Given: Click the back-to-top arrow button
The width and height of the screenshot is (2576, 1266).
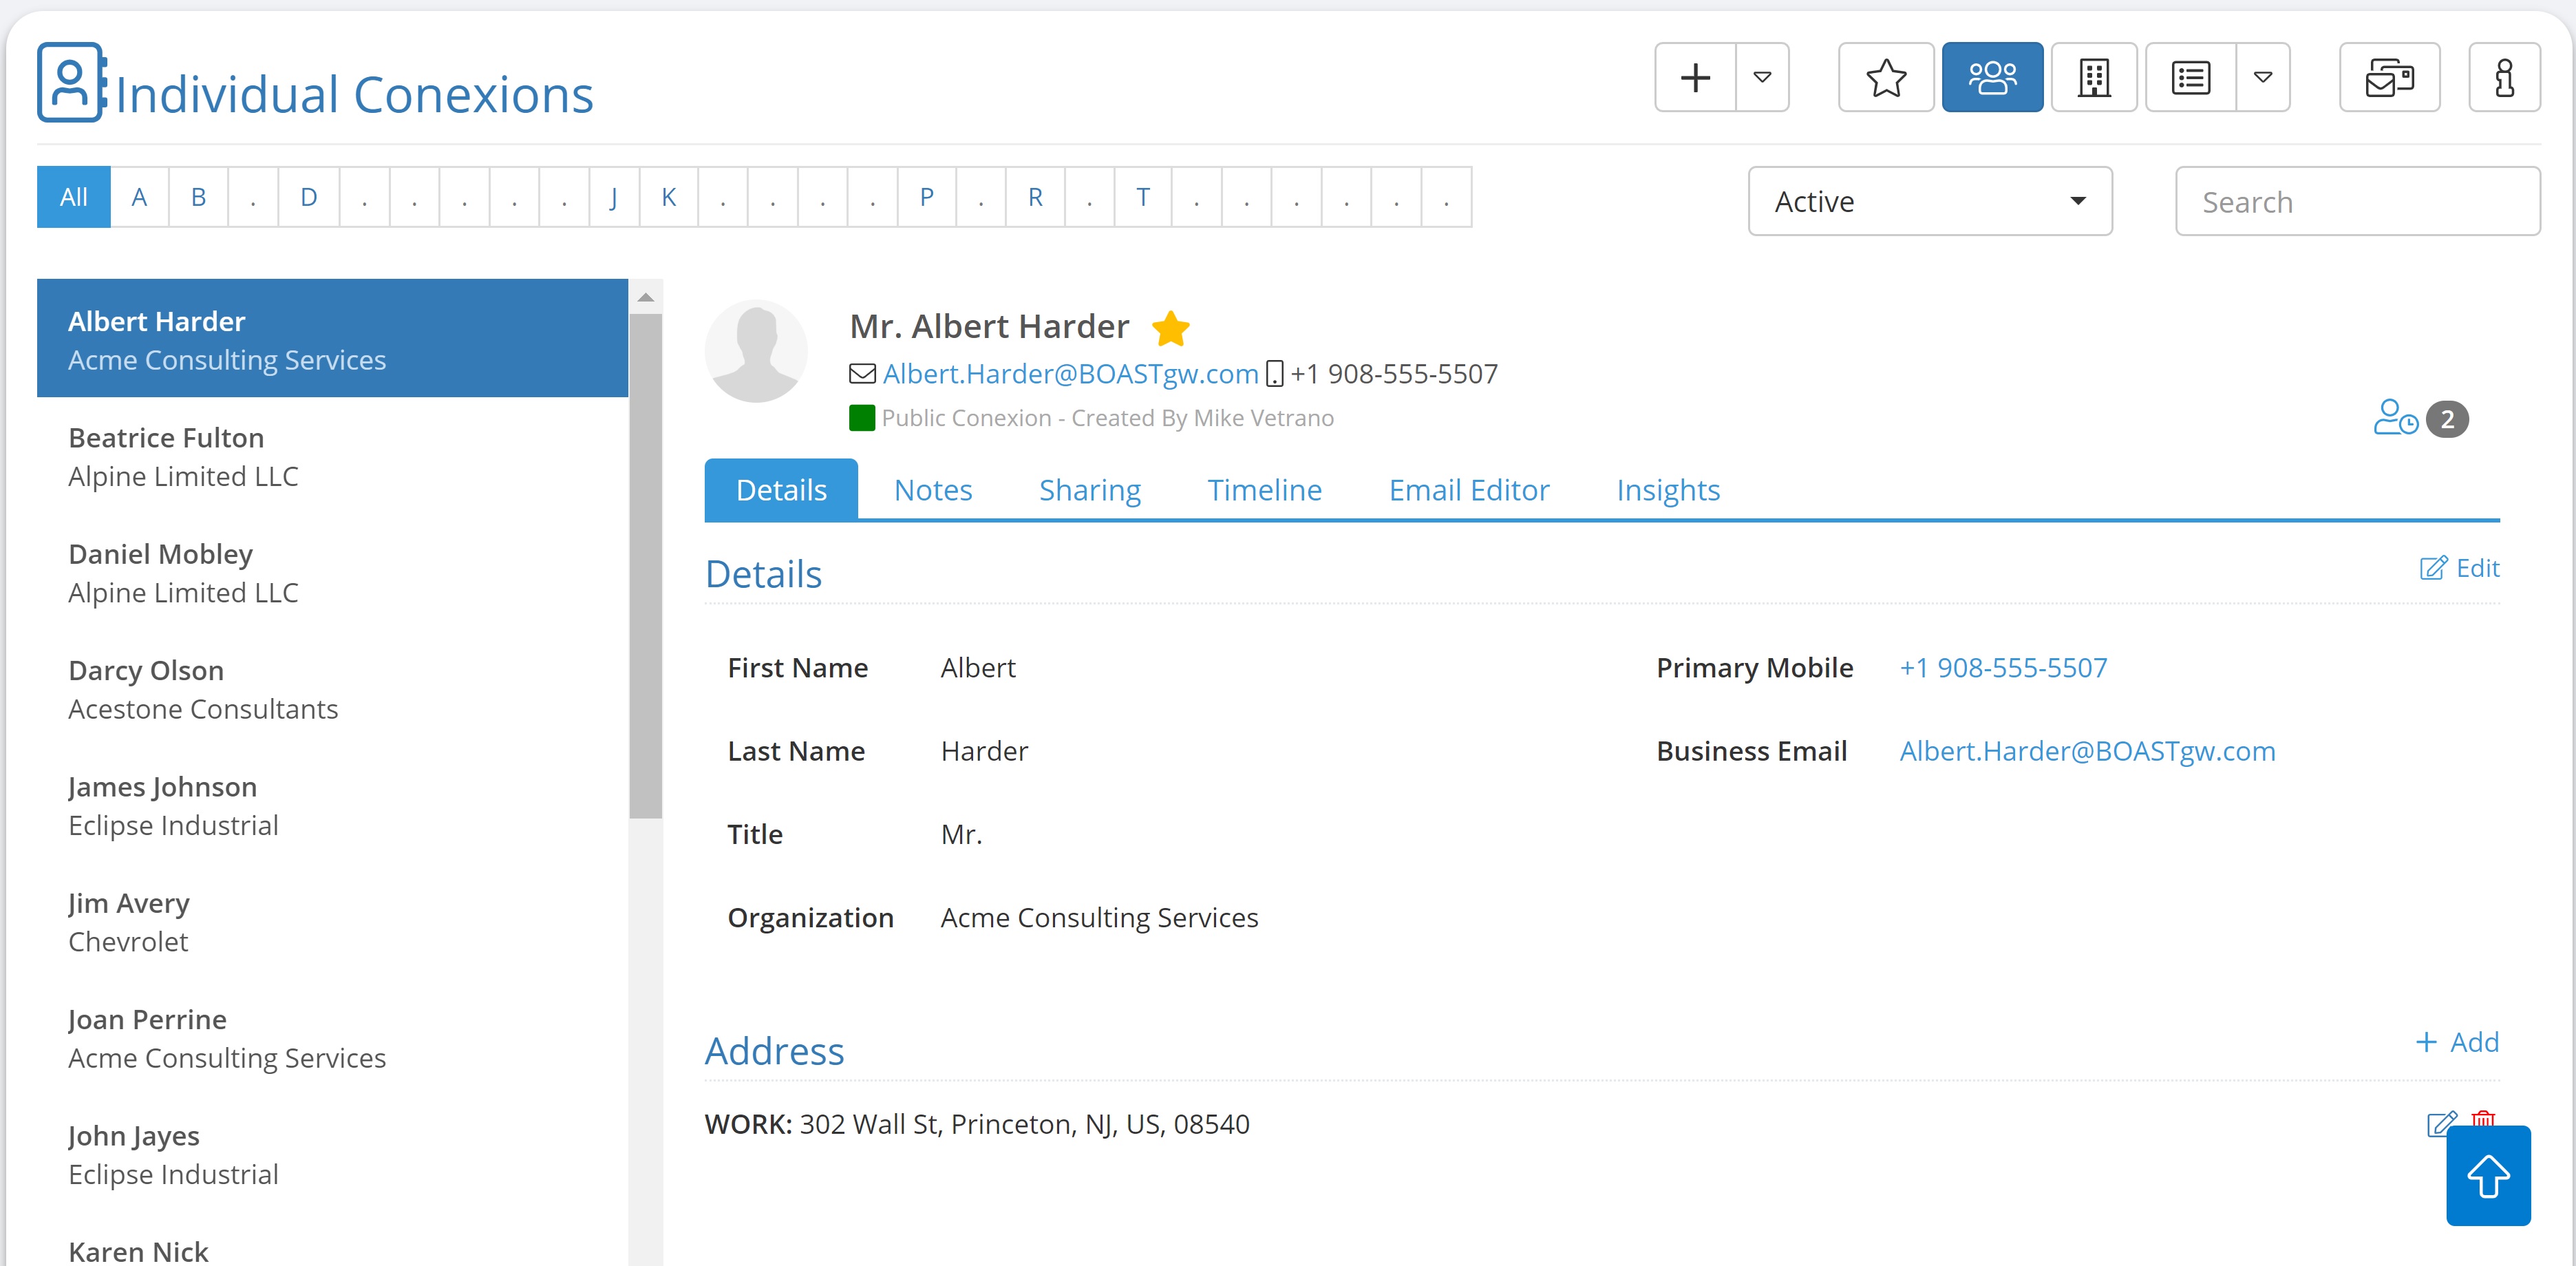Looking at the screenshot, I should click(x=2488, y=1175).
